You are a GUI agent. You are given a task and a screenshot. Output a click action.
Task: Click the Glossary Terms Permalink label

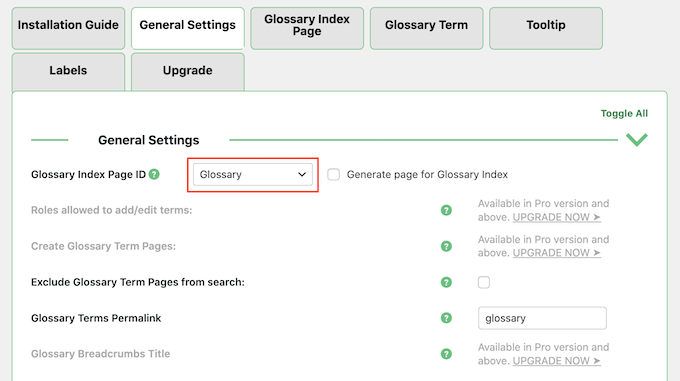click(x=96, y=318)
